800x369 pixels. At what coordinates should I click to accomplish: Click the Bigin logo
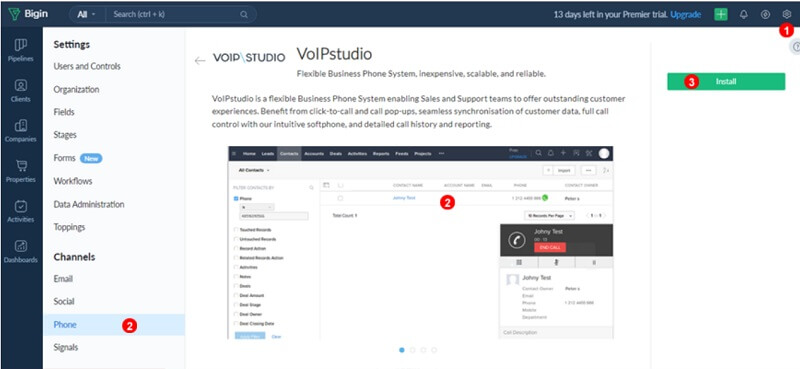click(x=28, y=14)
